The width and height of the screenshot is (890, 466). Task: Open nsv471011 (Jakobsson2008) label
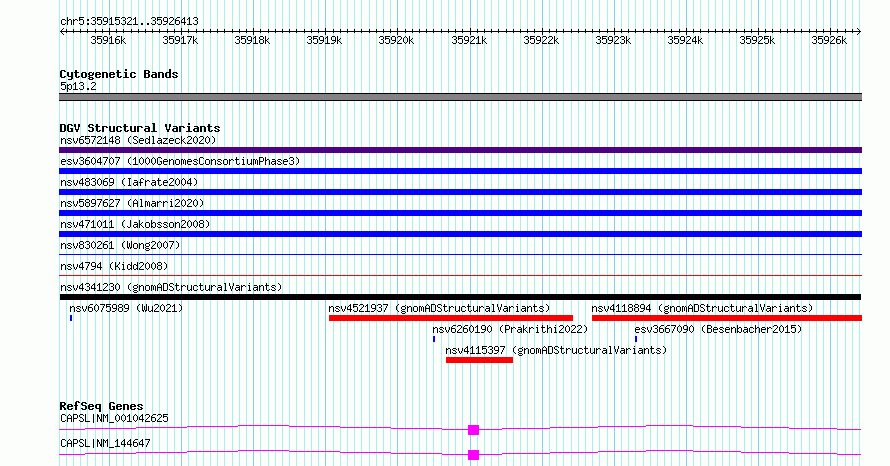click(x=135, y=224)
